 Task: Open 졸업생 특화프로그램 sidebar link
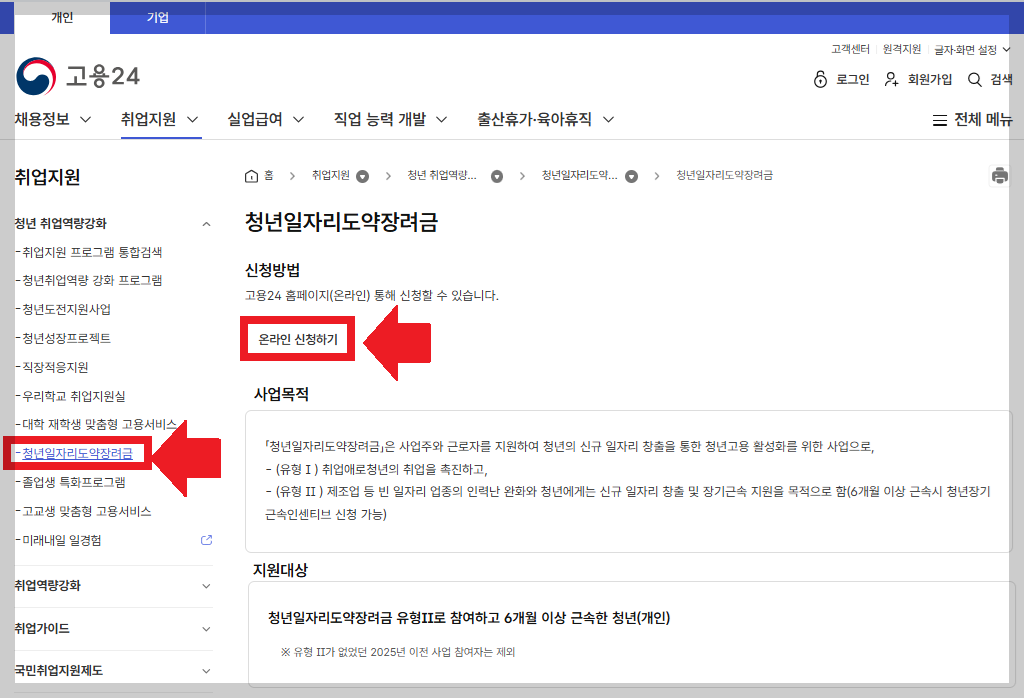tap(74, 483)
